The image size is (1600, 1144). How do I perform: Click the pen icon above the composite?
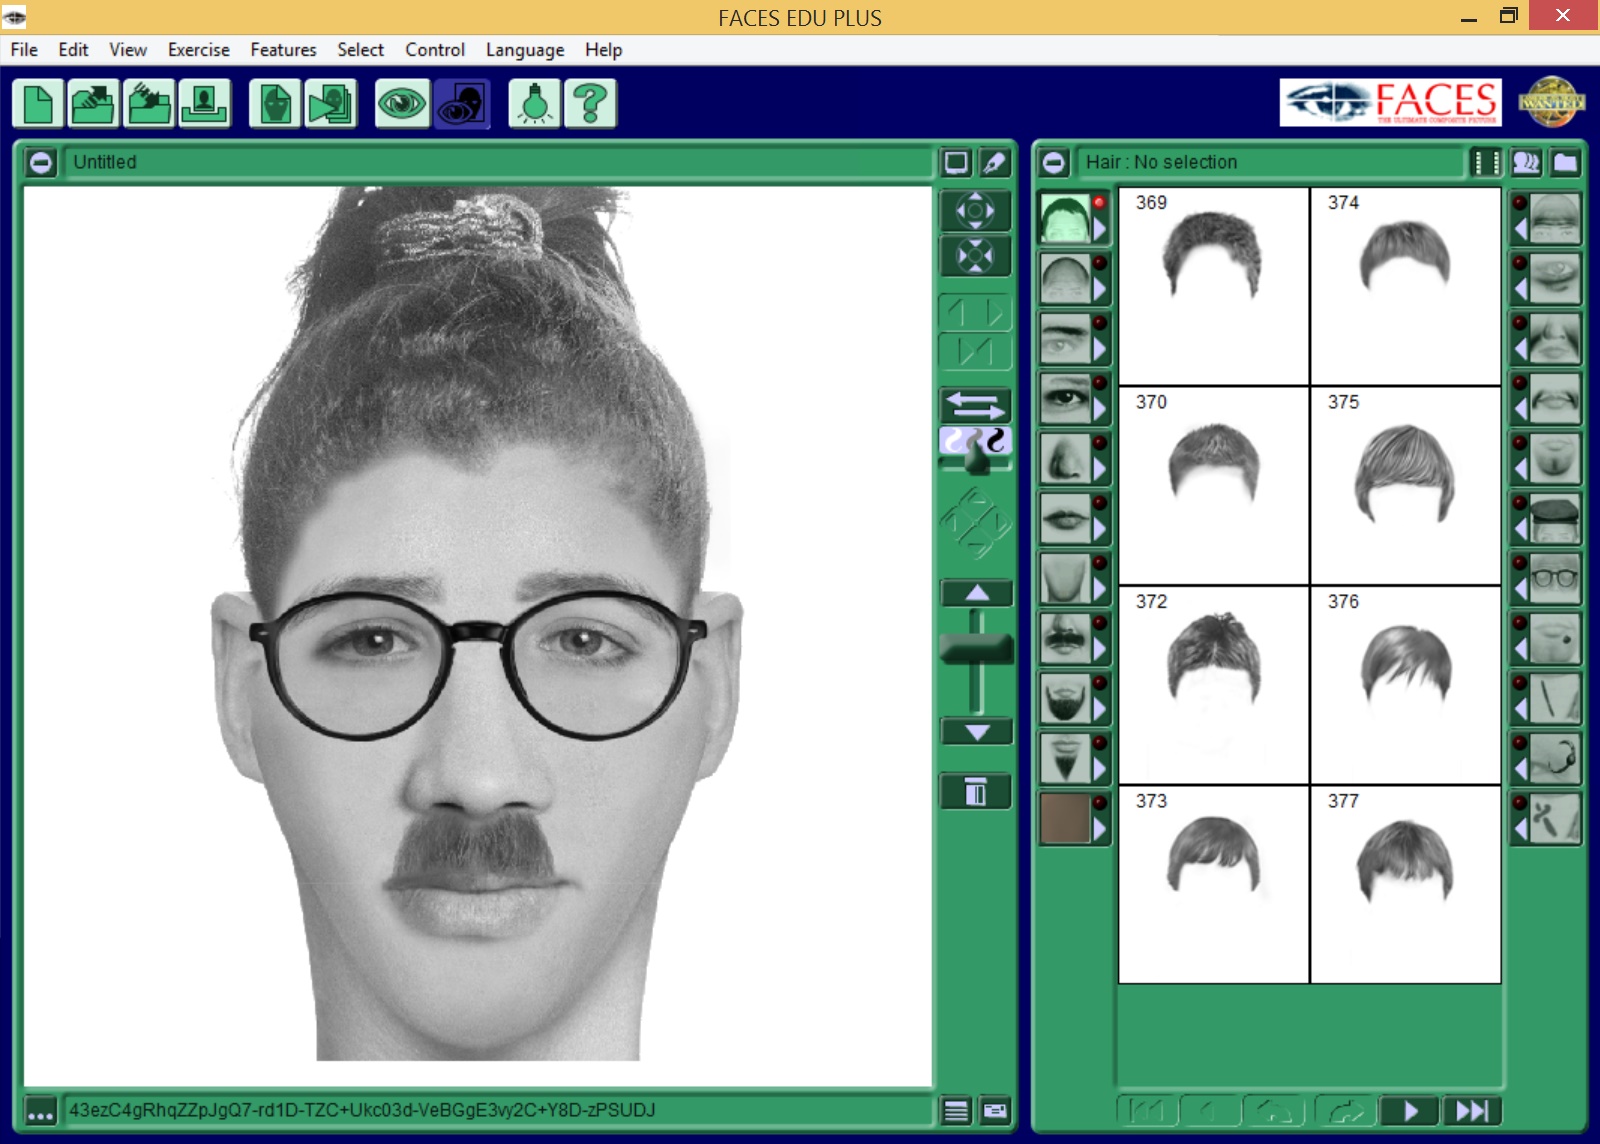pos(994,162)
